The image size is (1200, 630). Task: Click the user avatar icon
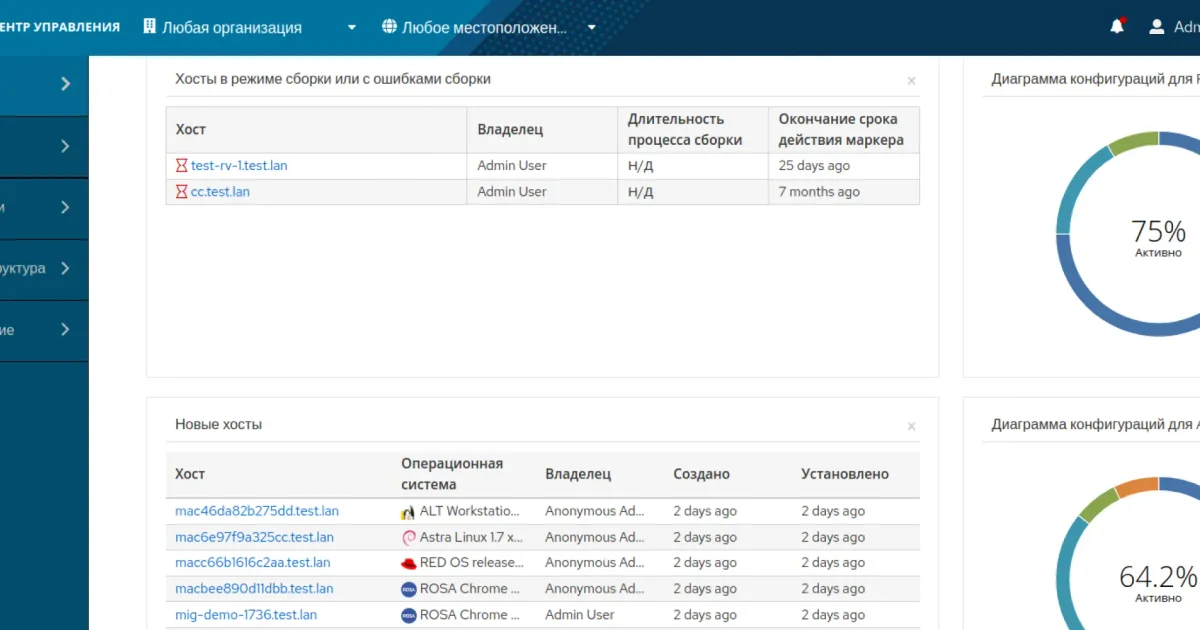1157,27
